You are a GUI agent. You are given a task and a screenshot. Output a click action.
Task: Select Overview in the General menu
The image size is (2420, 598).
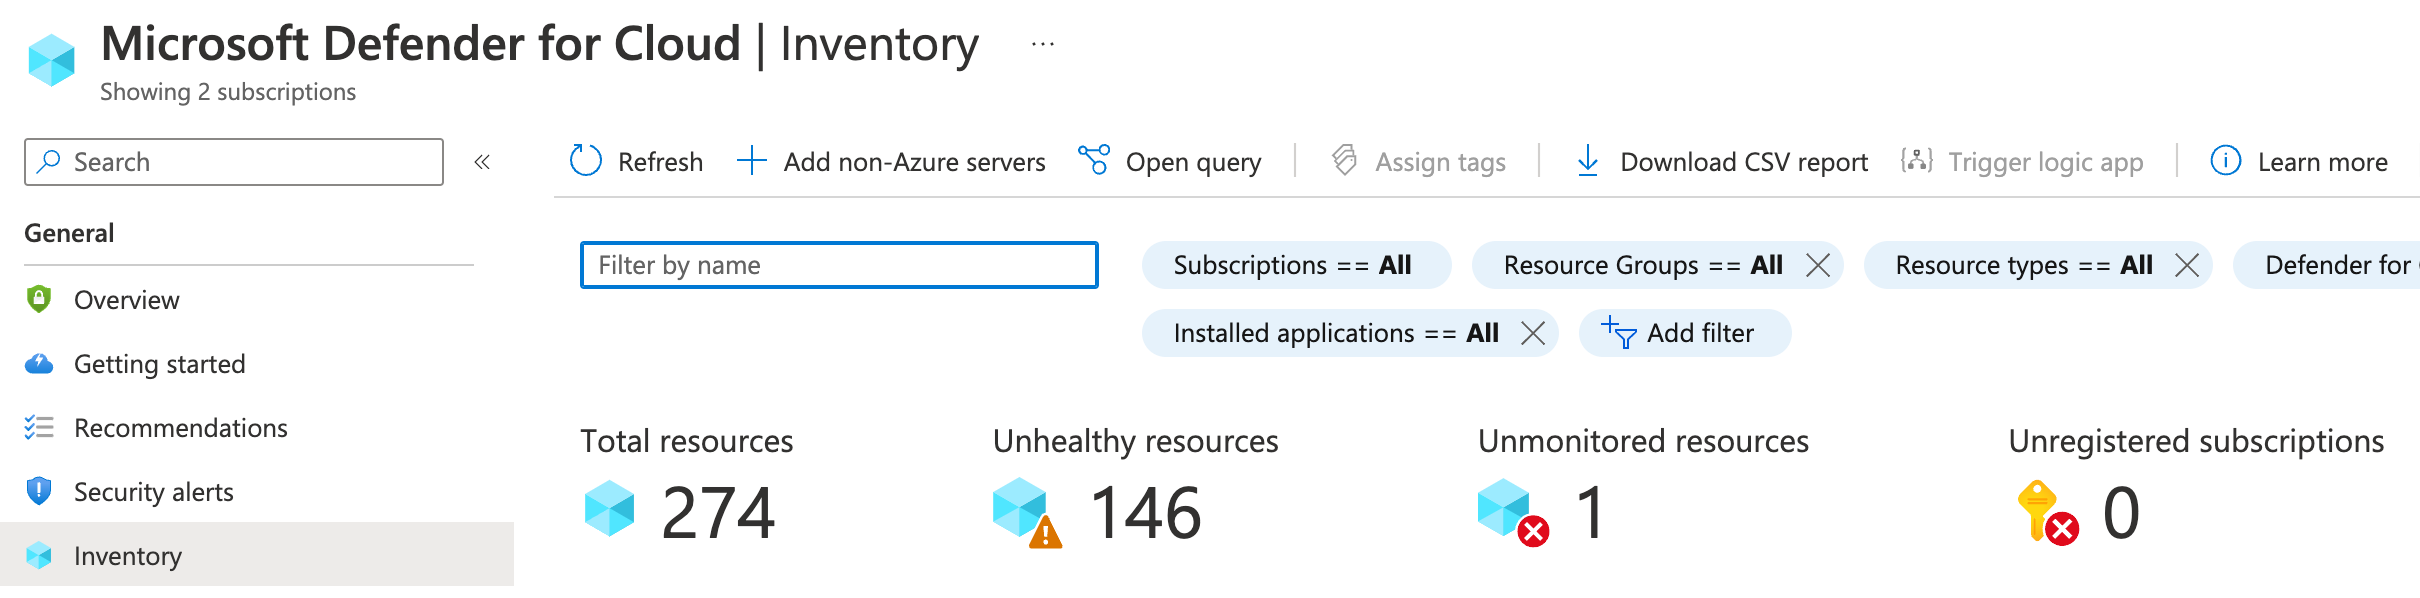tap(126, 300)
